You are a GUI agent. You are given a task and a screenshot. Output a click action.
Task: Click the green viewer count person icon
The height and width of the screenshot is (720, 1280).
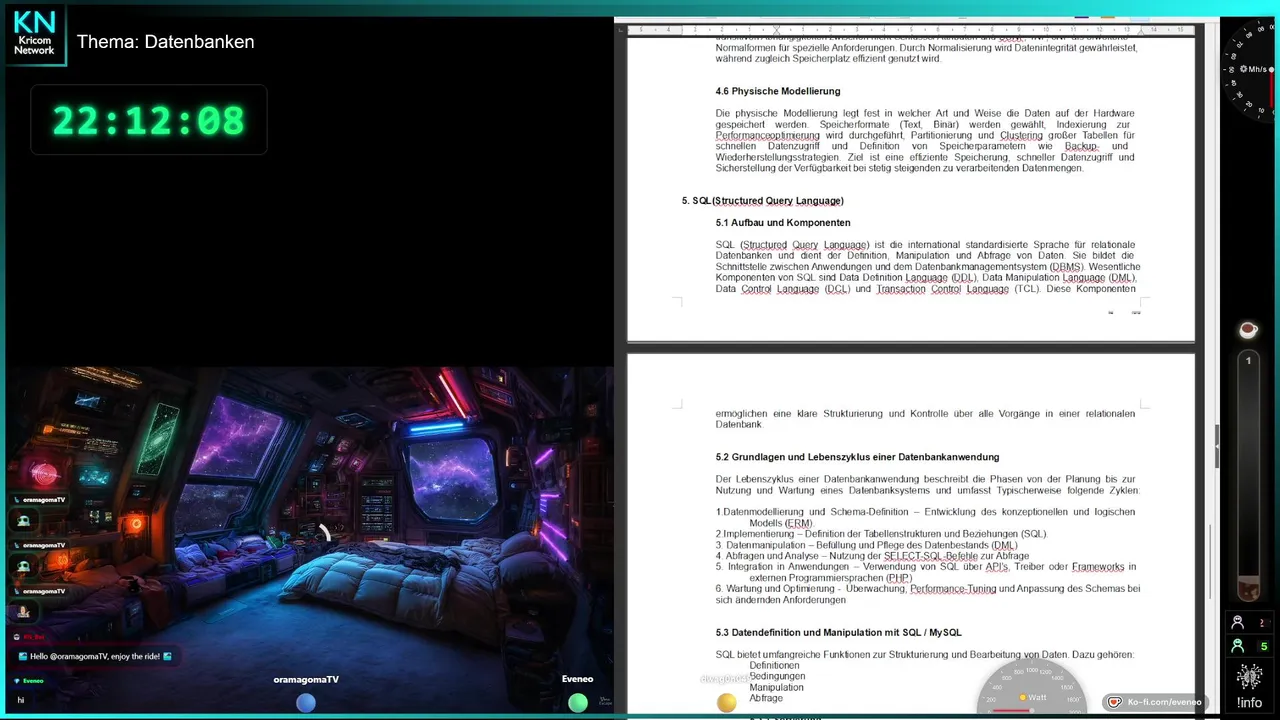[1238, 646]
